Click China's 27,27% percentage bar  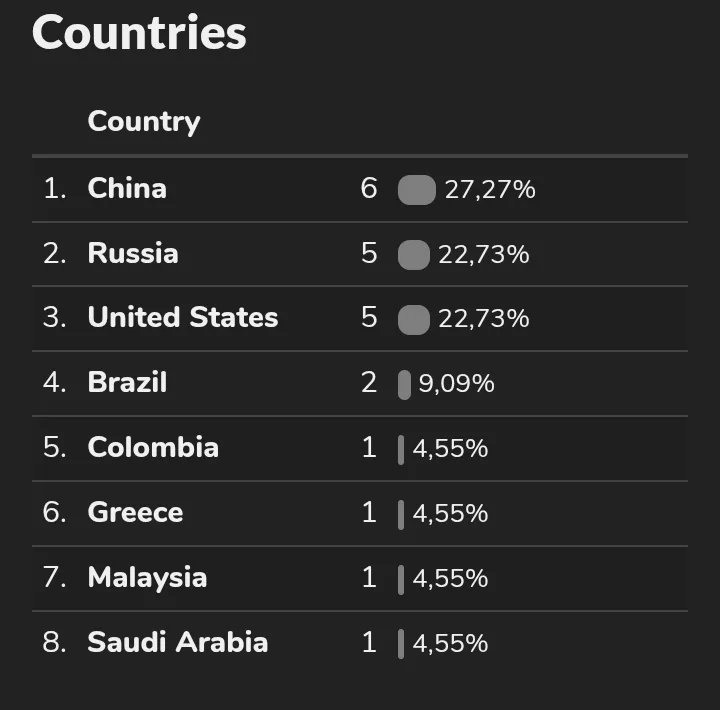pos(417,190)
